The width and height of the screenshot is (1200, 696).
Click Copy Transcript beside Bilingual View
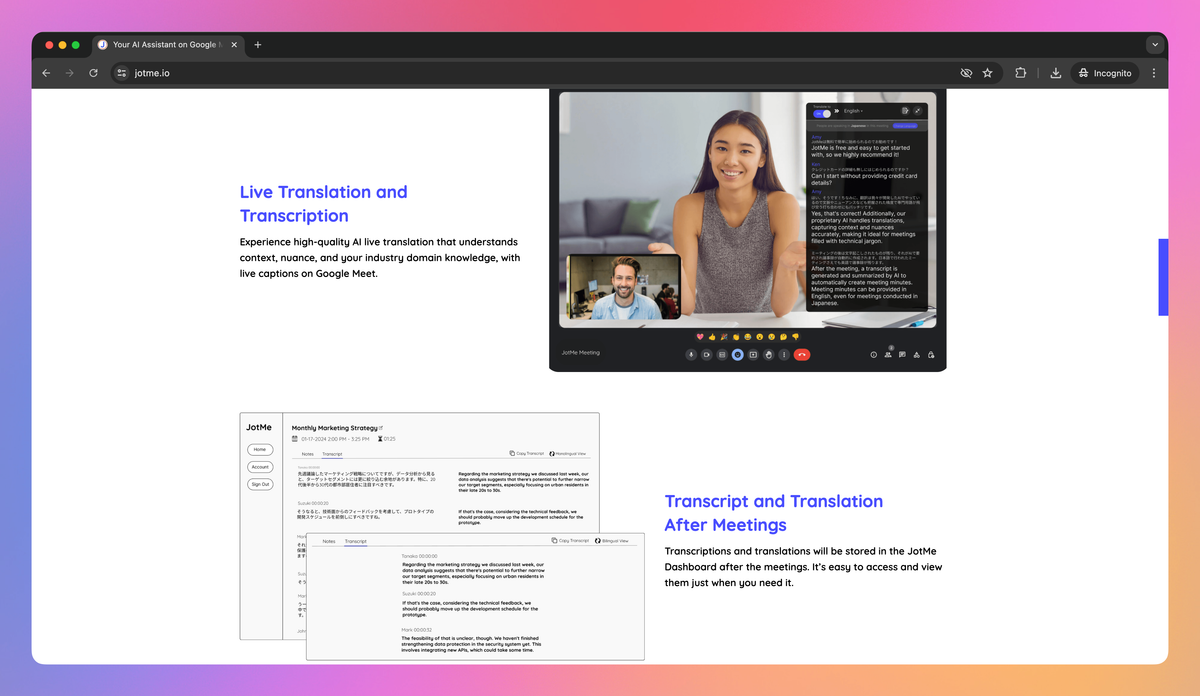tap(570, 540)
